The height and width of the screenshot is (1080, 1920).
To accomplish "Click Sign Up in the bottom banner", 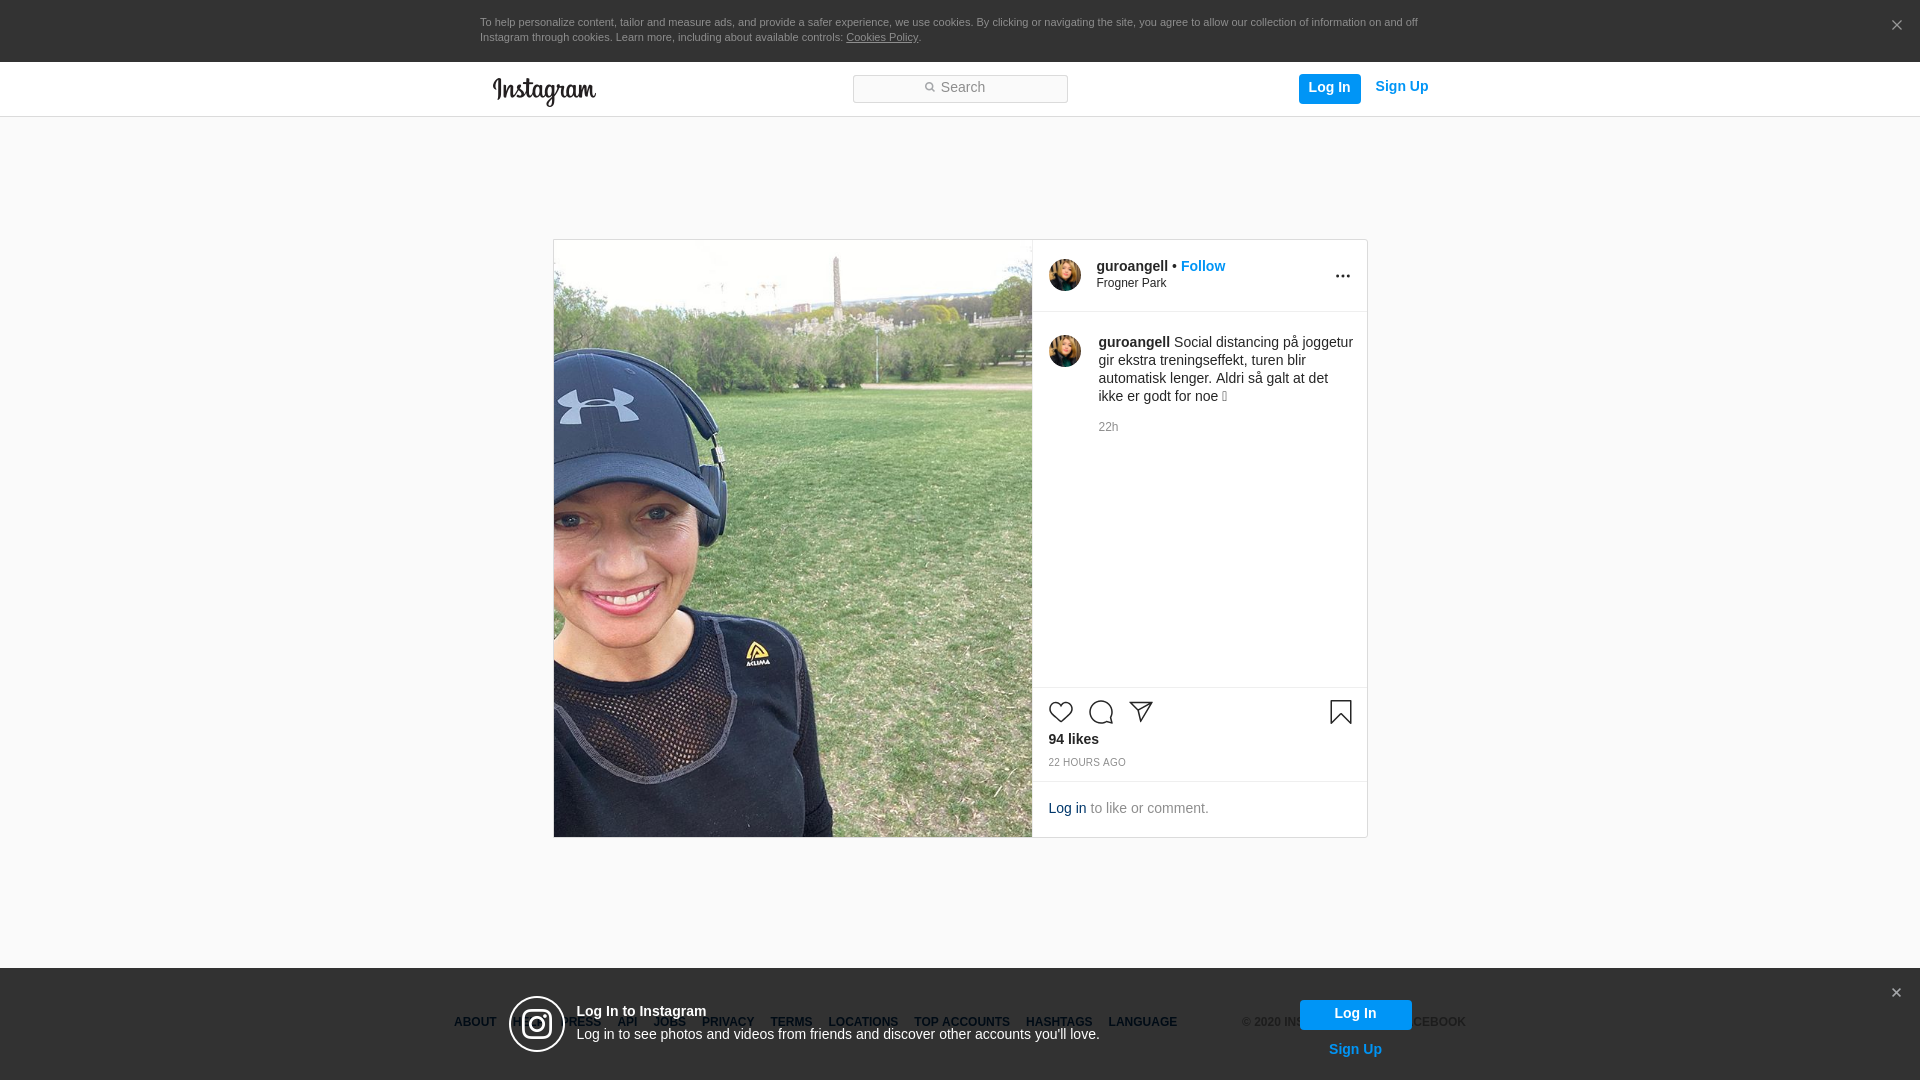I will coord(1355,1049).
